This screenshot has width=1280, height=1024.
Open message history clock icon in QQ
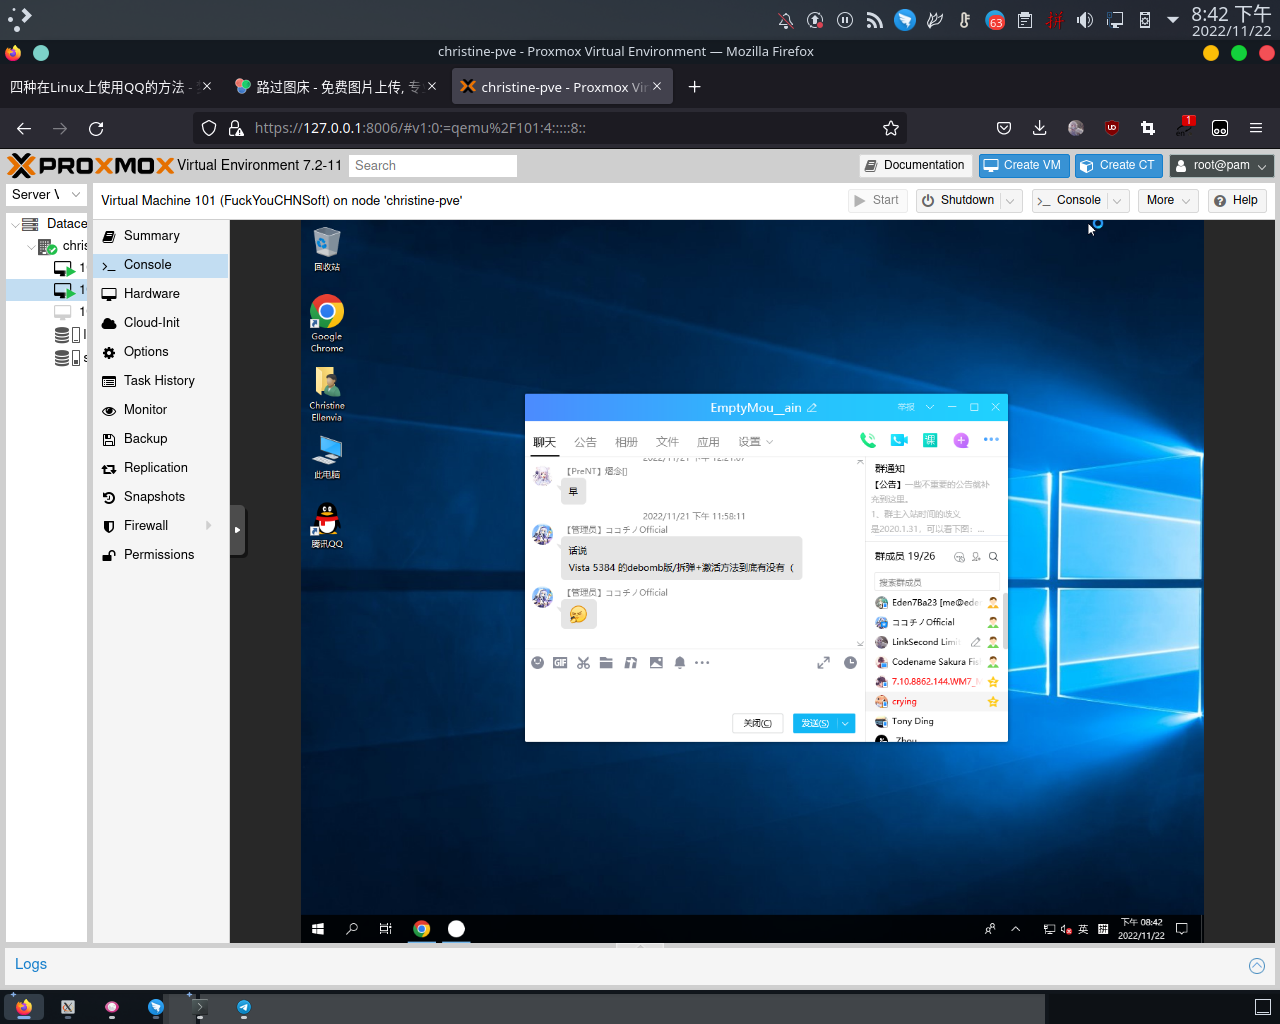pyautogui.click(x=850, y=663)
